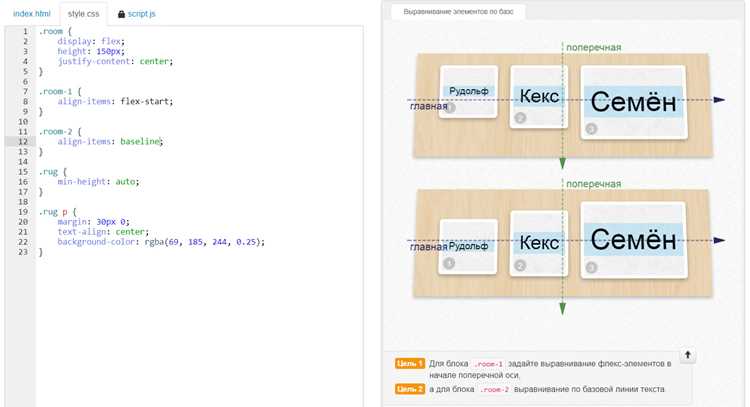
Task: Switch to the style.css tab
Action: coord(83,14)
